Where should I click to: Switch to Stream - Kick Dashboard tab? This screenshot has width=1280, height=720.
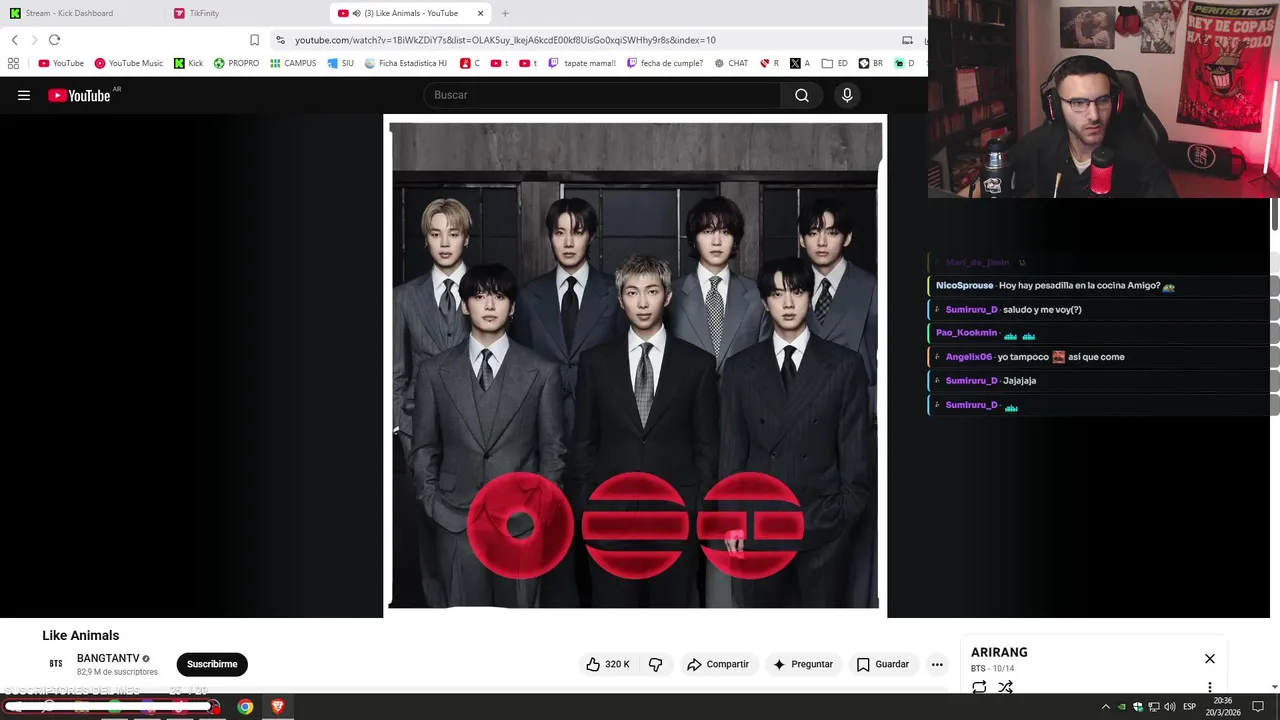(80, 13)
